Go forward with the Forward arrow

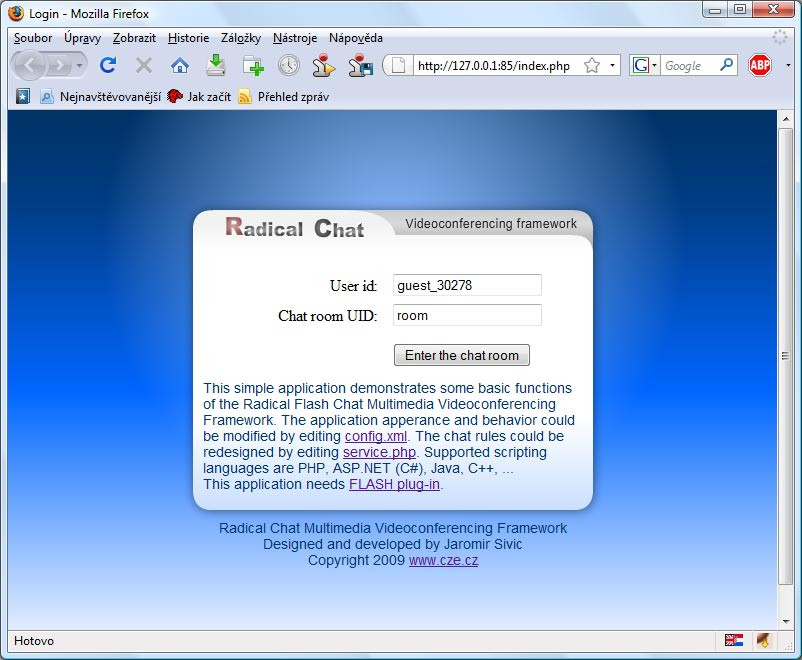point(60,65)
